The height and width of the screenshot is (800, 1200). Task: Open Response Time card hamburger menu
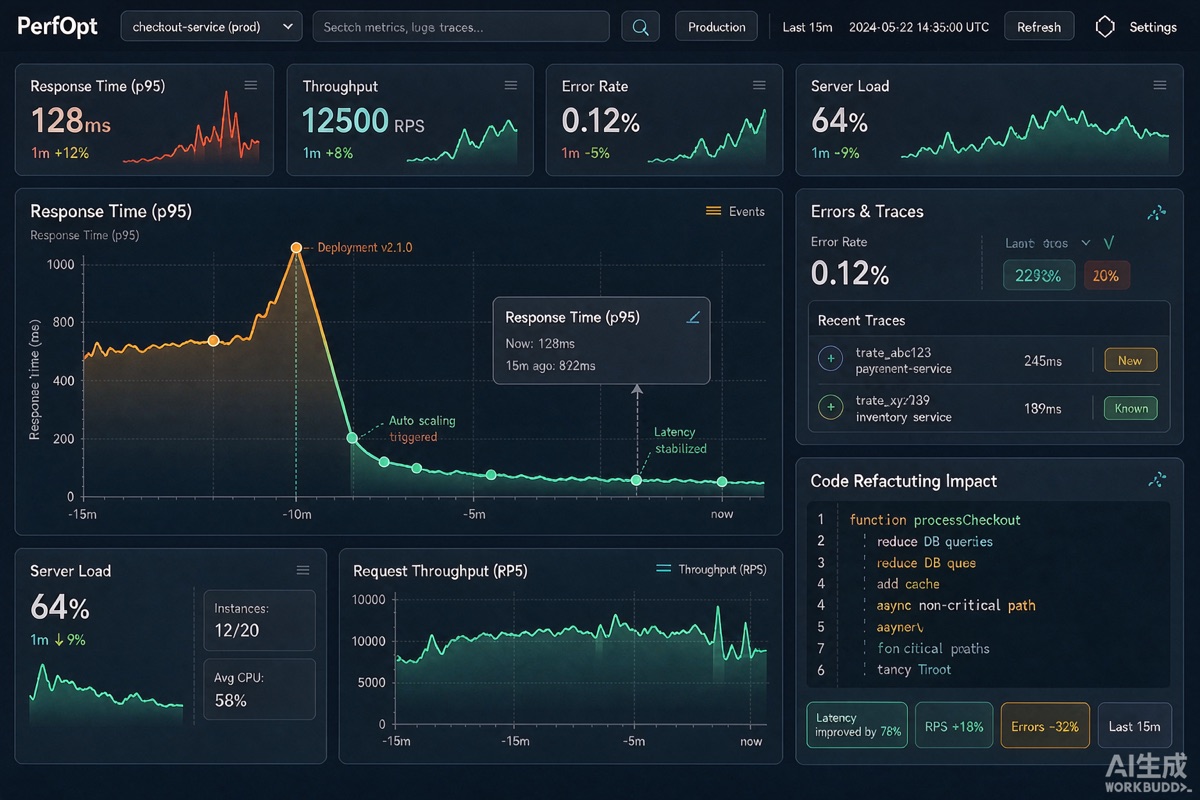[x=251, y=86]
